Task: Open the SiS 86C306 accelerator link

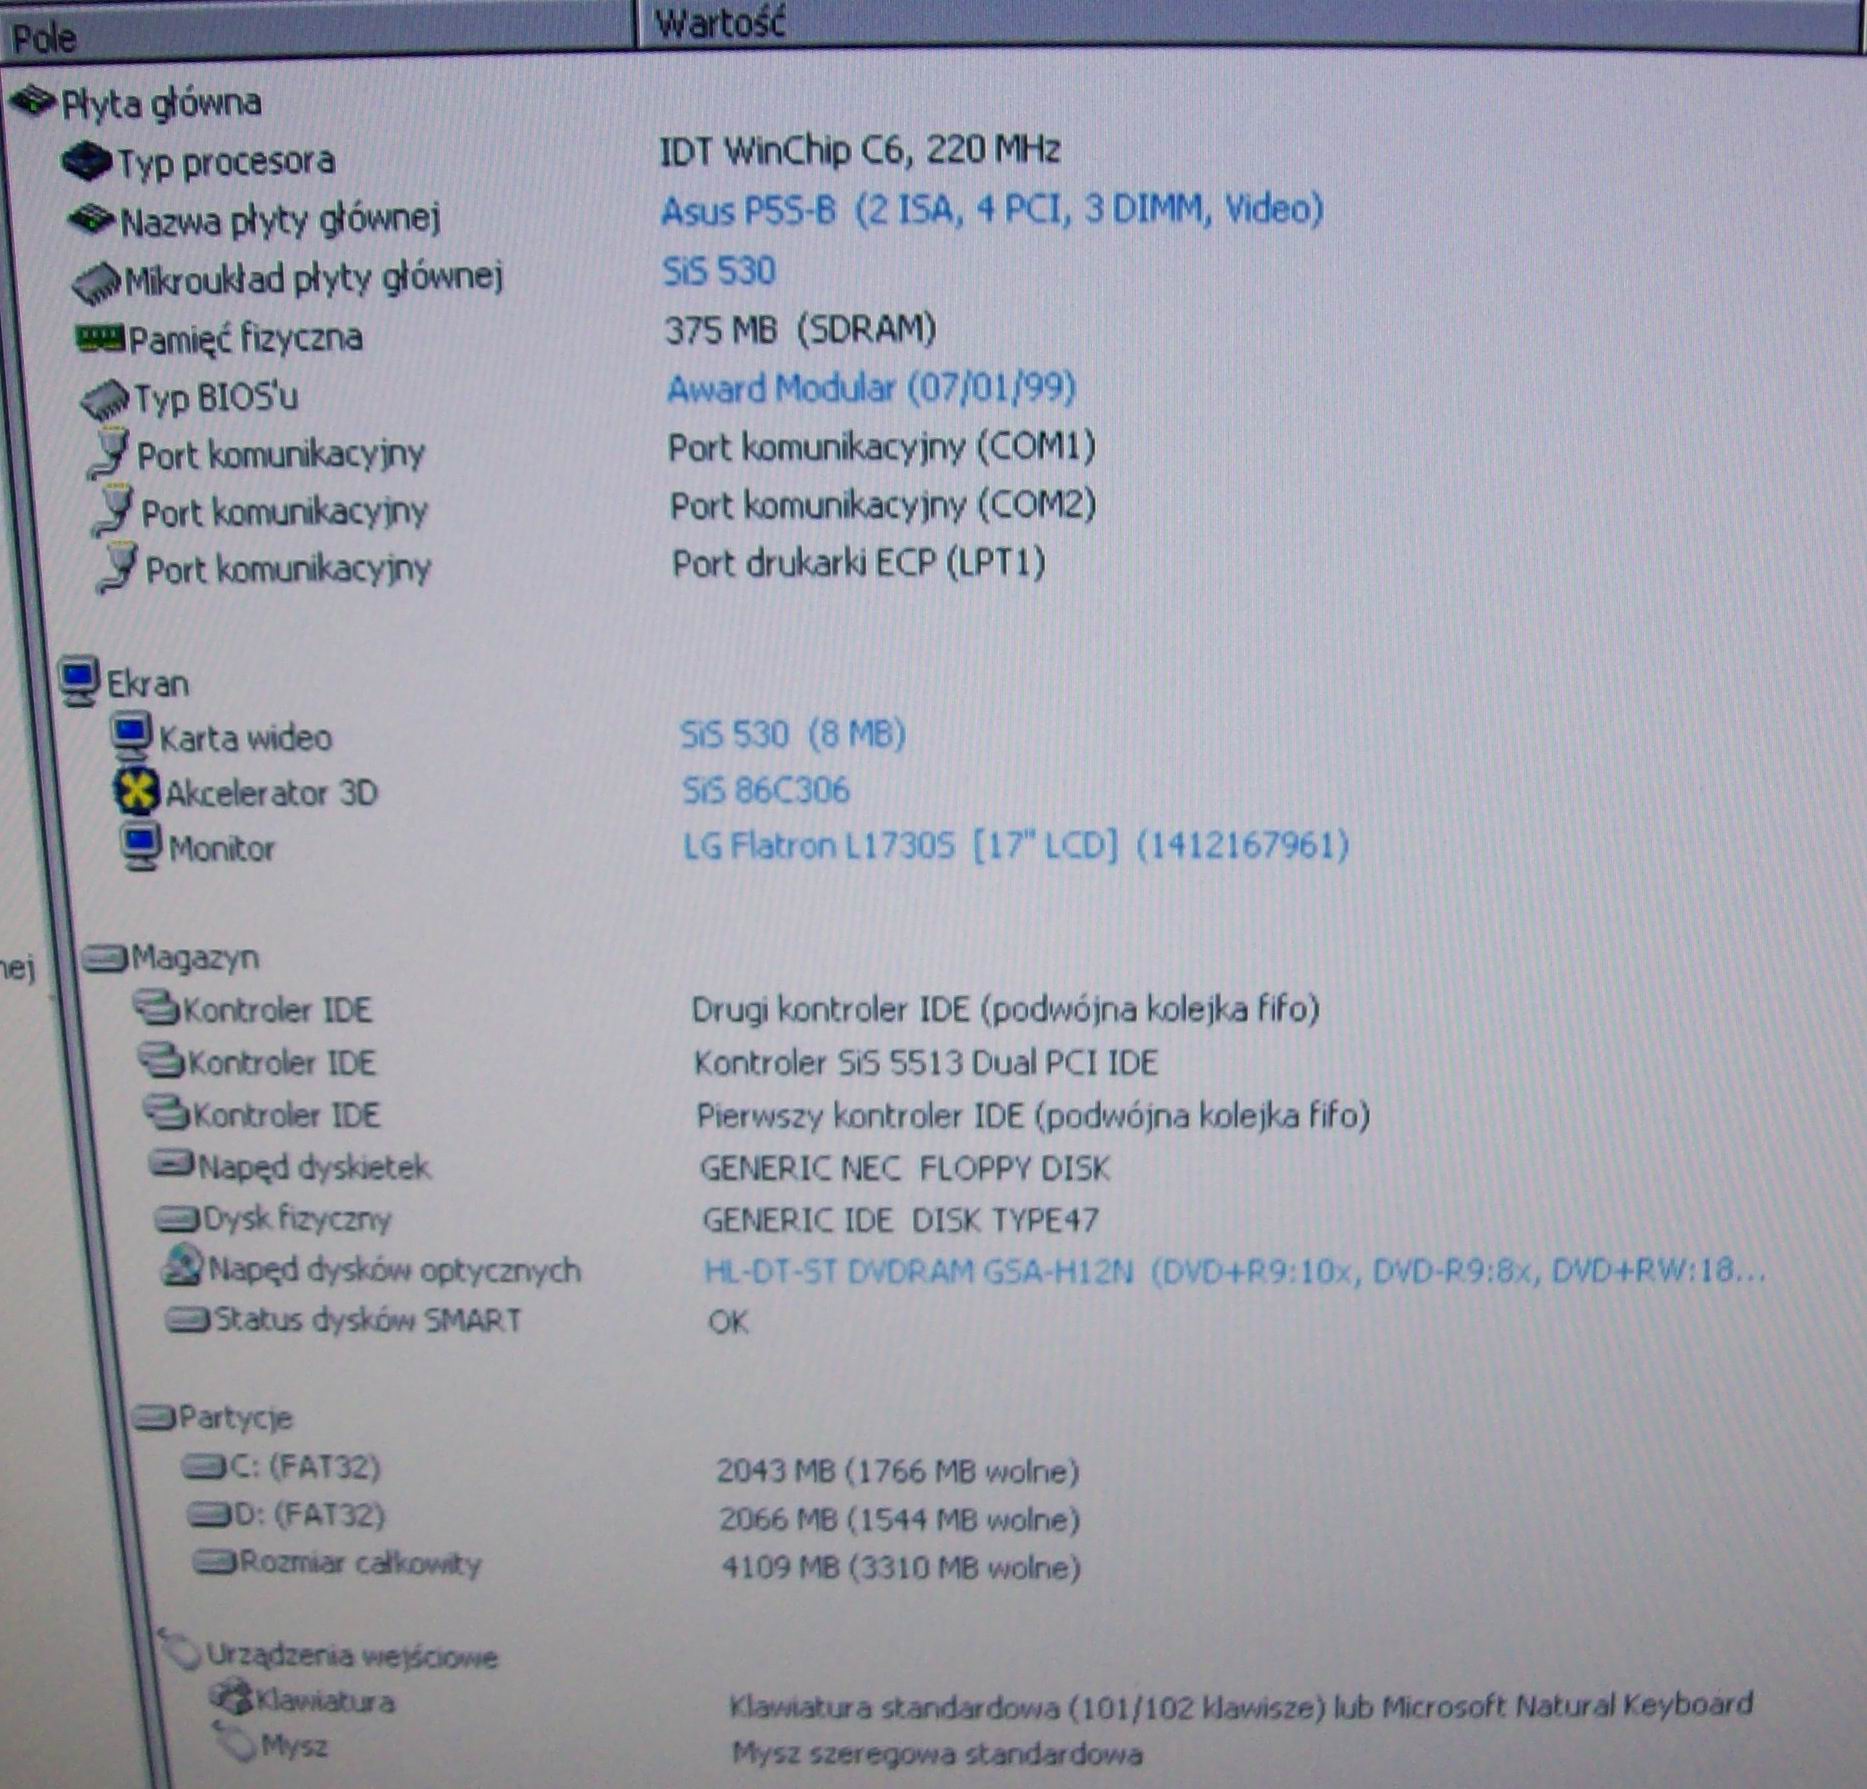Action: tap(766, 790)
